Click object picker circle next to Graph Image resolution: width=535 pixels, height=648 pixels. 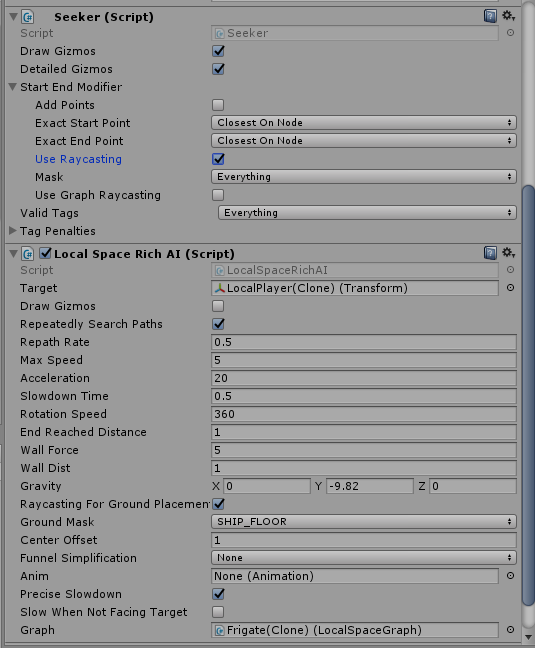(x=510, y=629)
